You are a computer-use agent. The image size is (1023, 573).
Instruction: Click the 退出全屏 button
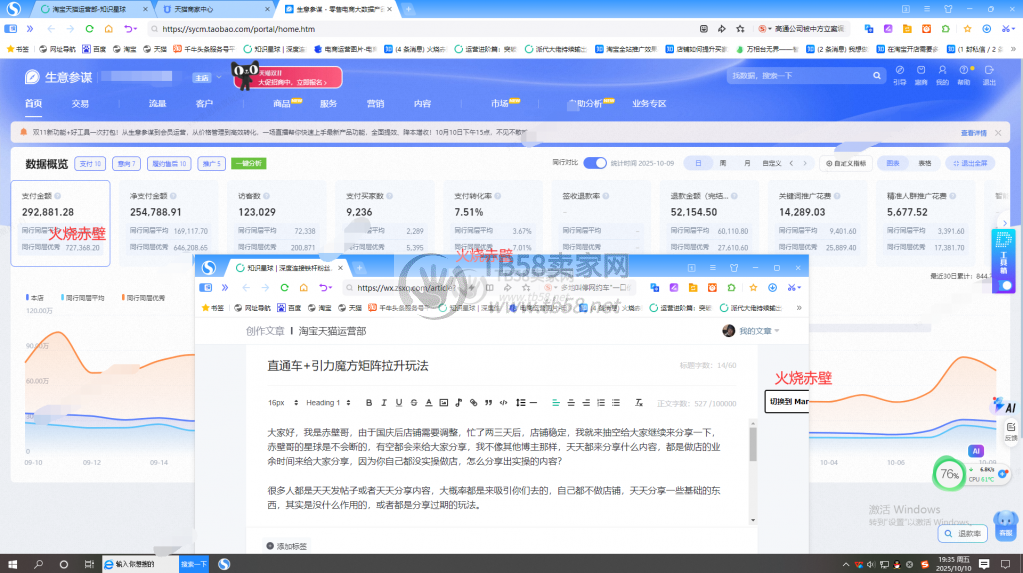970,163
